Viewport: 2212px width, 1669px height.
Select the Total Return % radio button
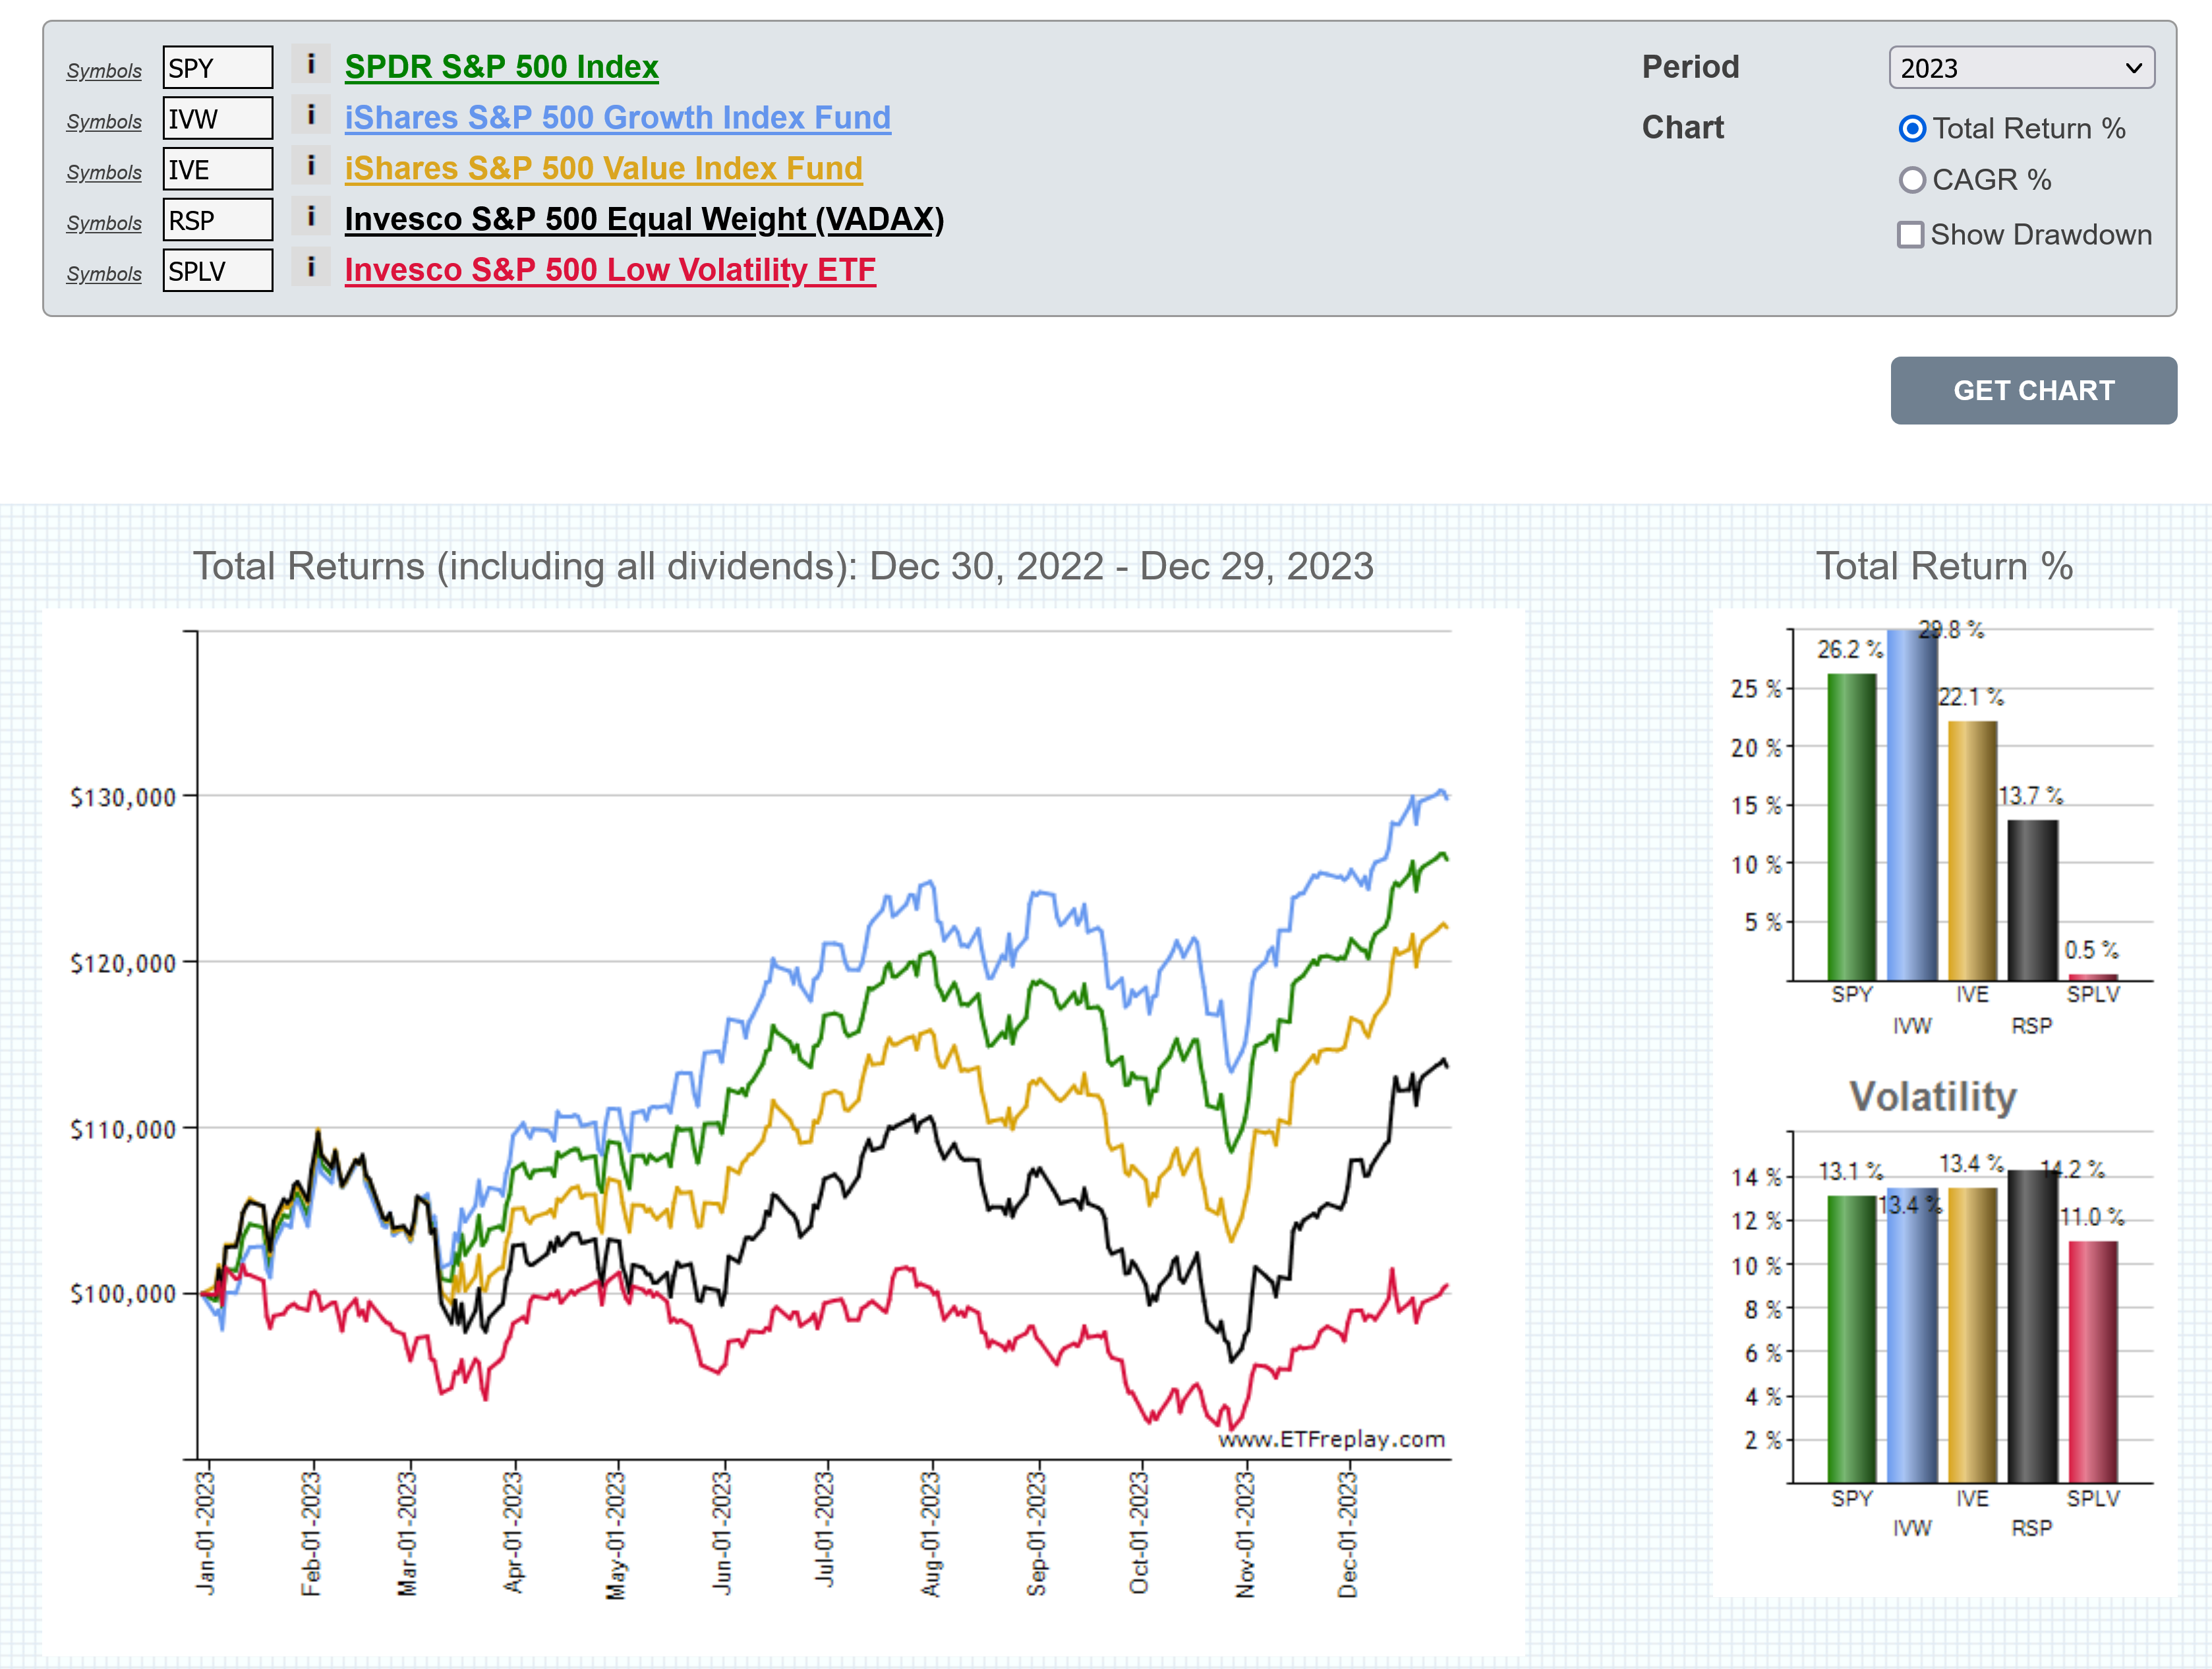(1911, 129)
